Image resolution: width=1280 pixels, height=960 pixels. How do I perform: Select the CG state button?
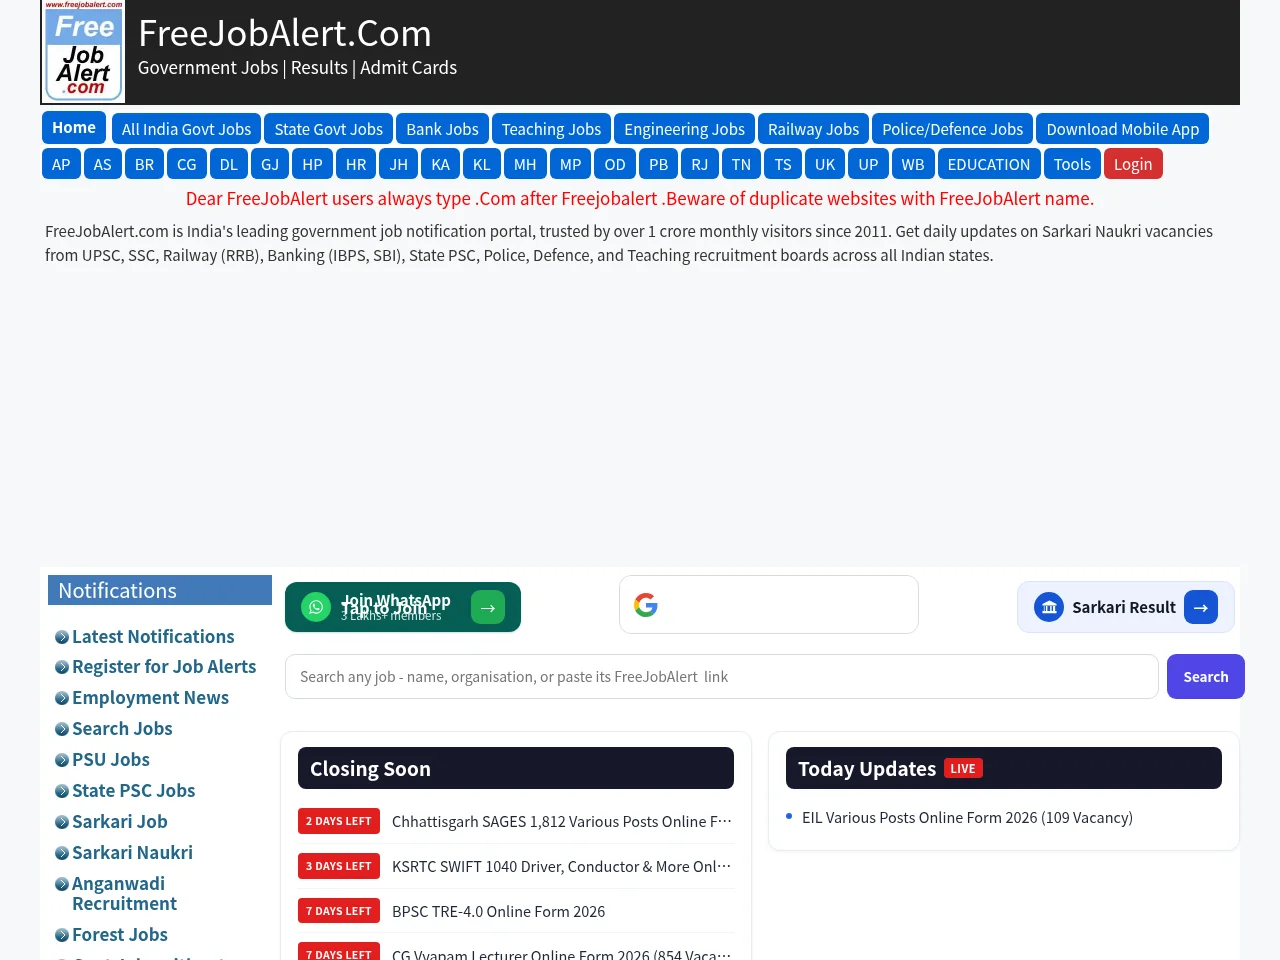coord(187,164)
